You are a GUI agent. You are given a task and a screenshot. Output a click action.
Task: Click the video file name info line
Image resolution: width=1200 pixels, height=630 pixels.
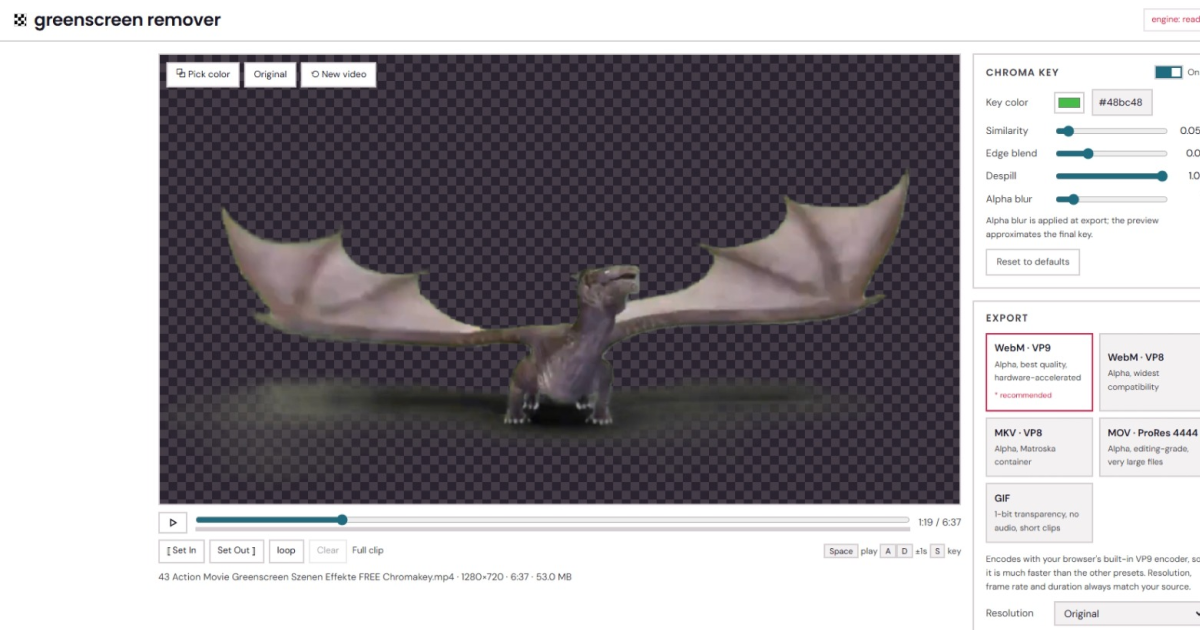click(365, 577)
